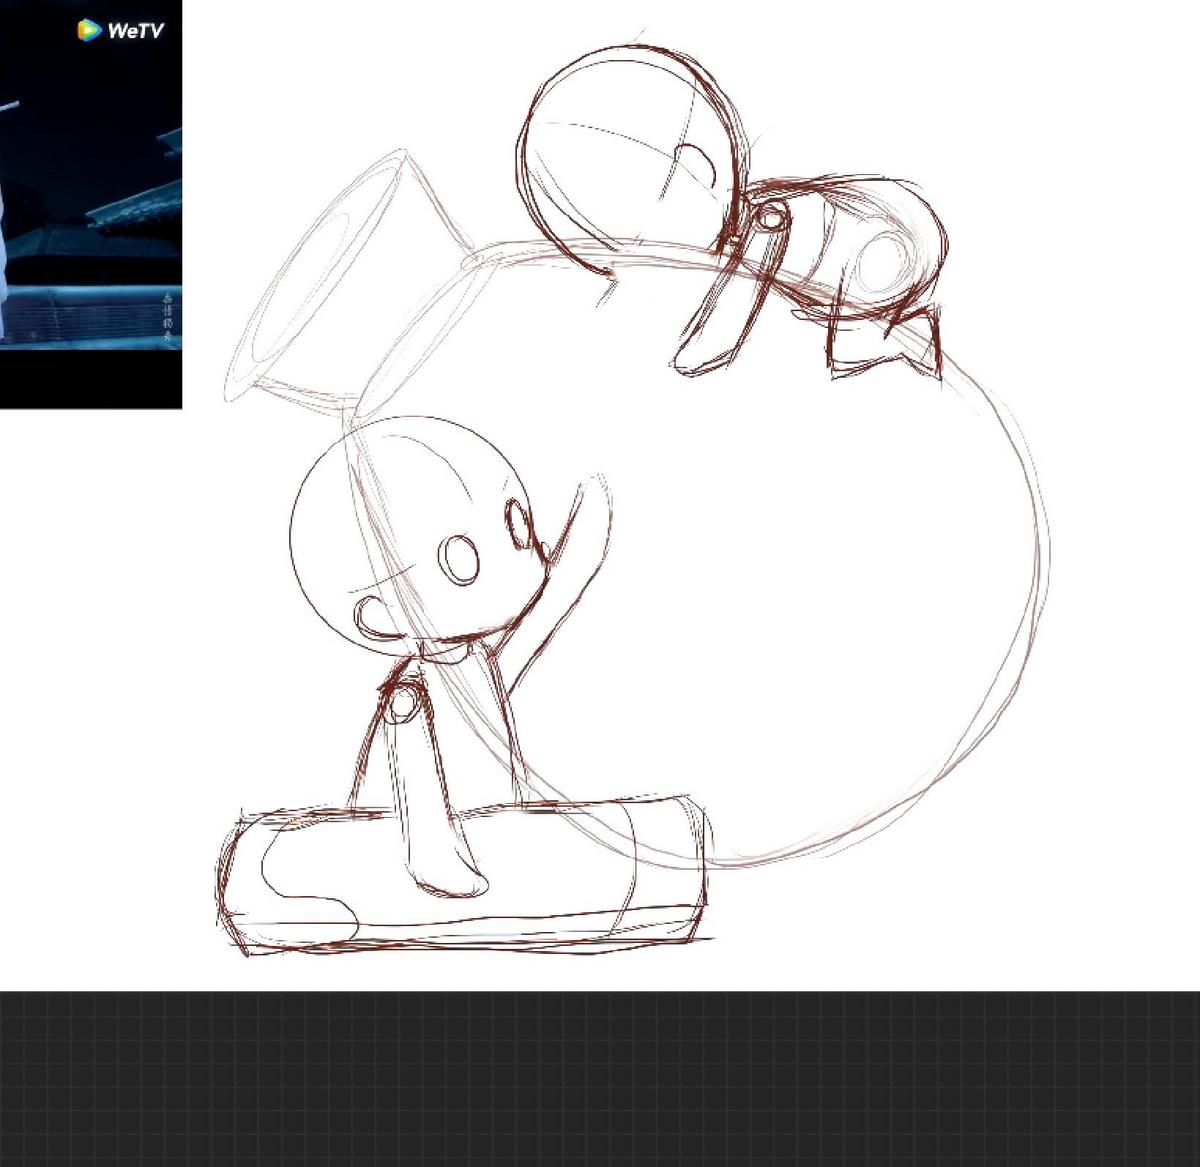This screenshot has width=1200, height=1167.
Task: Click the sitting character's ear
Action: [x=372, y=616]
